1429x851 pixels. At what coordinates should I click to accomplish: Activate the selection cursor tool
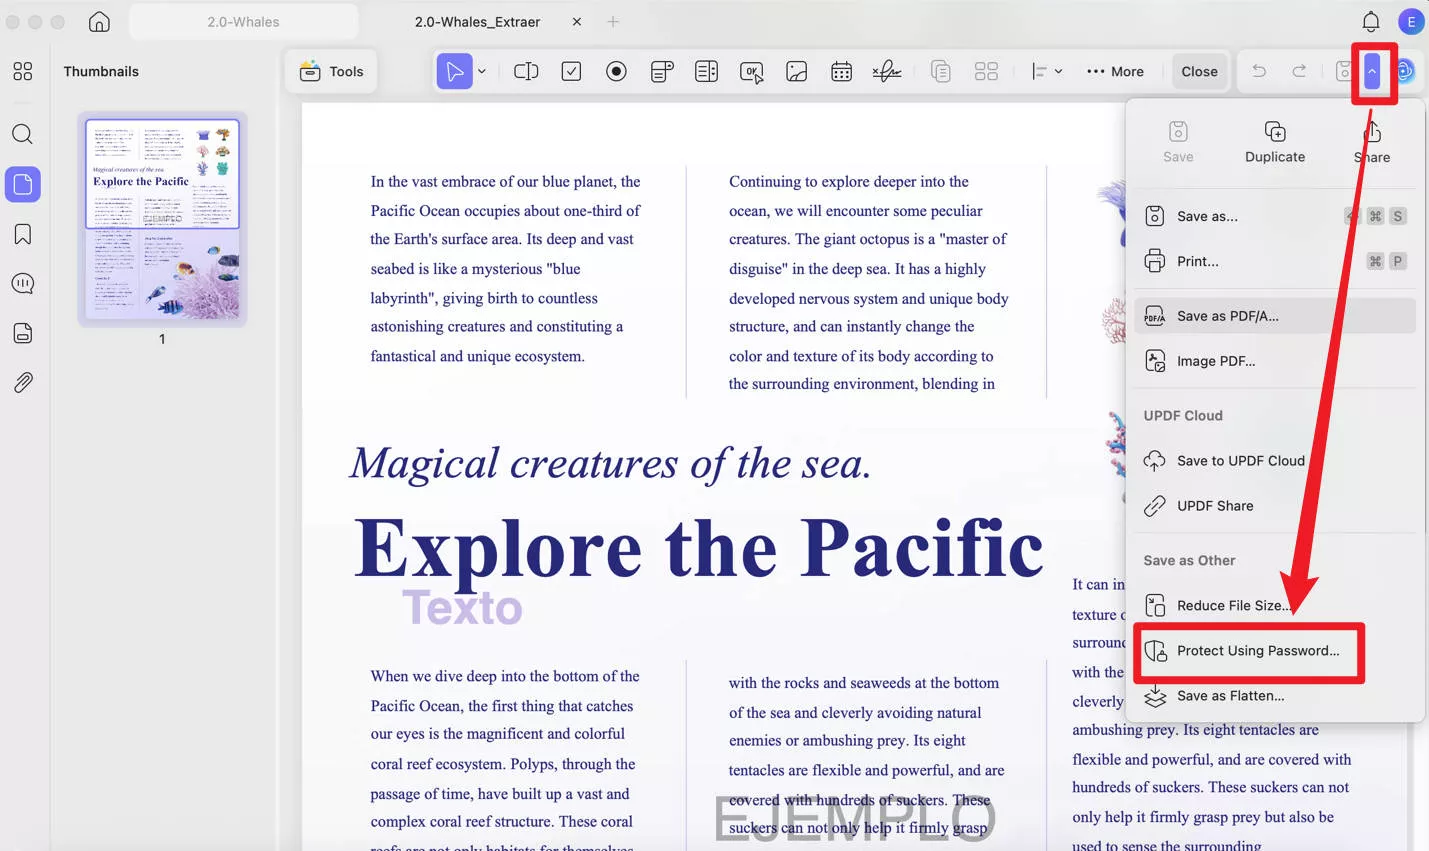tap(454, 71)
